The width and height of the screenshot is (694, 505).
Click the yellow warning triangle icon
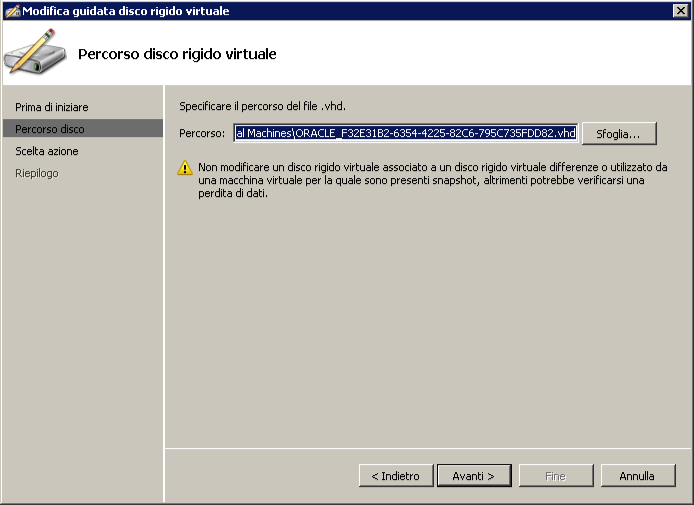(x=185, y=168)
